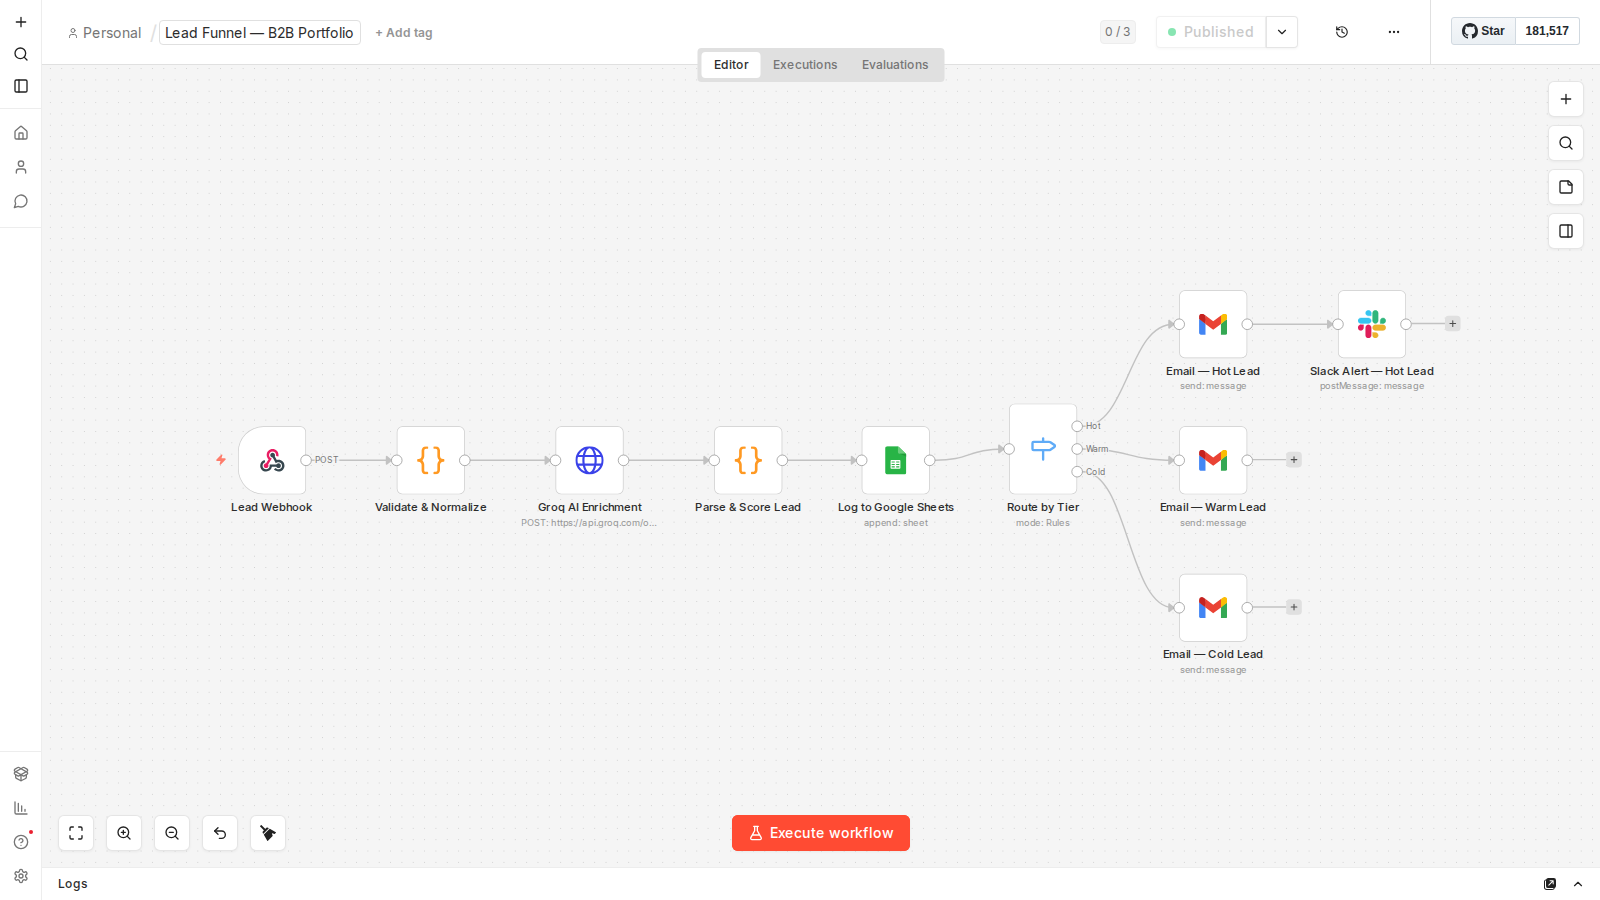This screenshot has height=900, width=1600.
Task: Open the node creation panel with the plus icon
Action: click(x=1565, y=99)
